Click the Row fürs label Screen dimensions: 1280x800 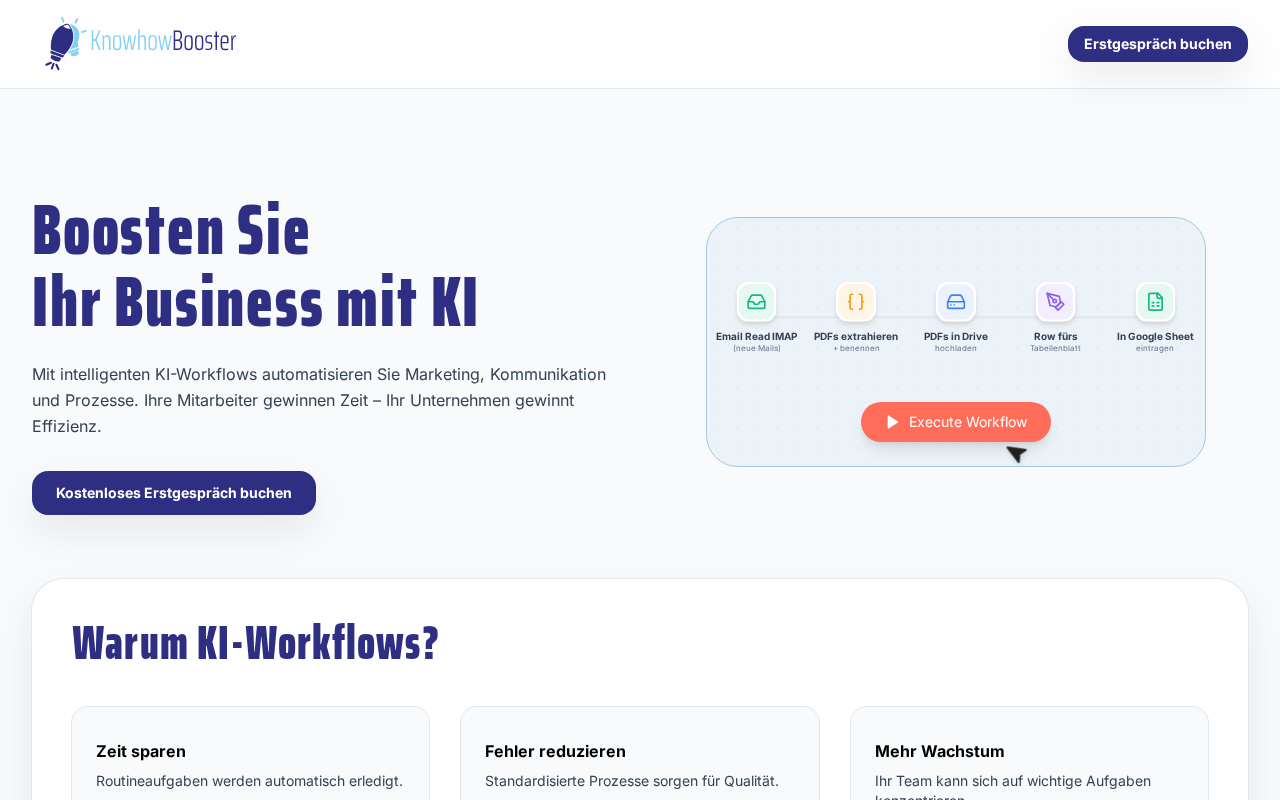tap(1055, 337)
